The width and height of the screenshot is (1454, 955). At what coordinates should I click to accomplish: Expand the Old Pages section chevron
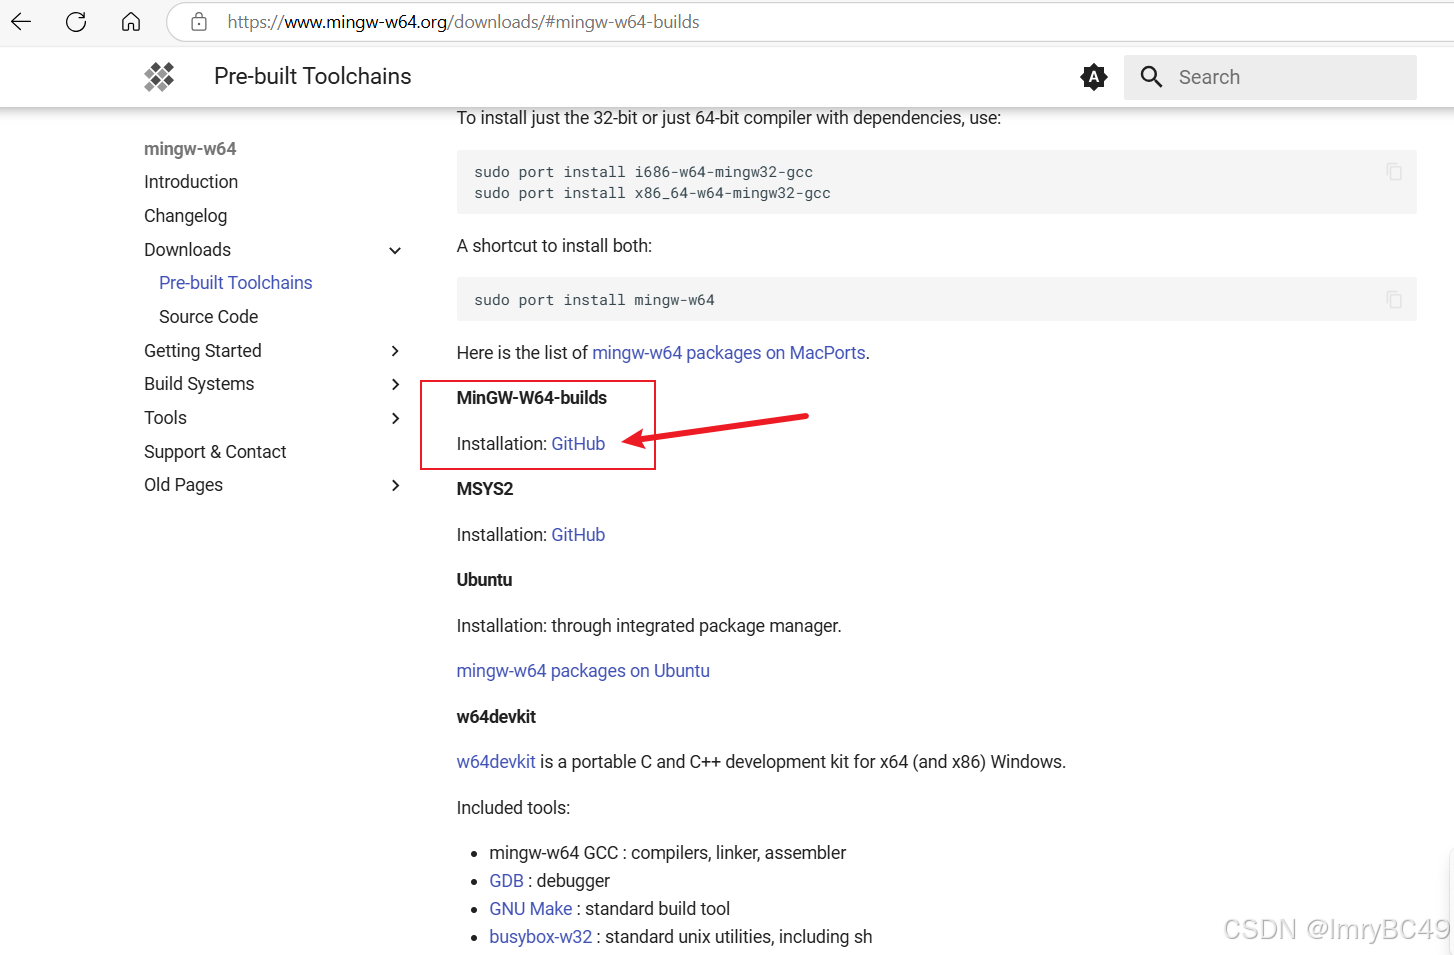click(x=395, y=485)
